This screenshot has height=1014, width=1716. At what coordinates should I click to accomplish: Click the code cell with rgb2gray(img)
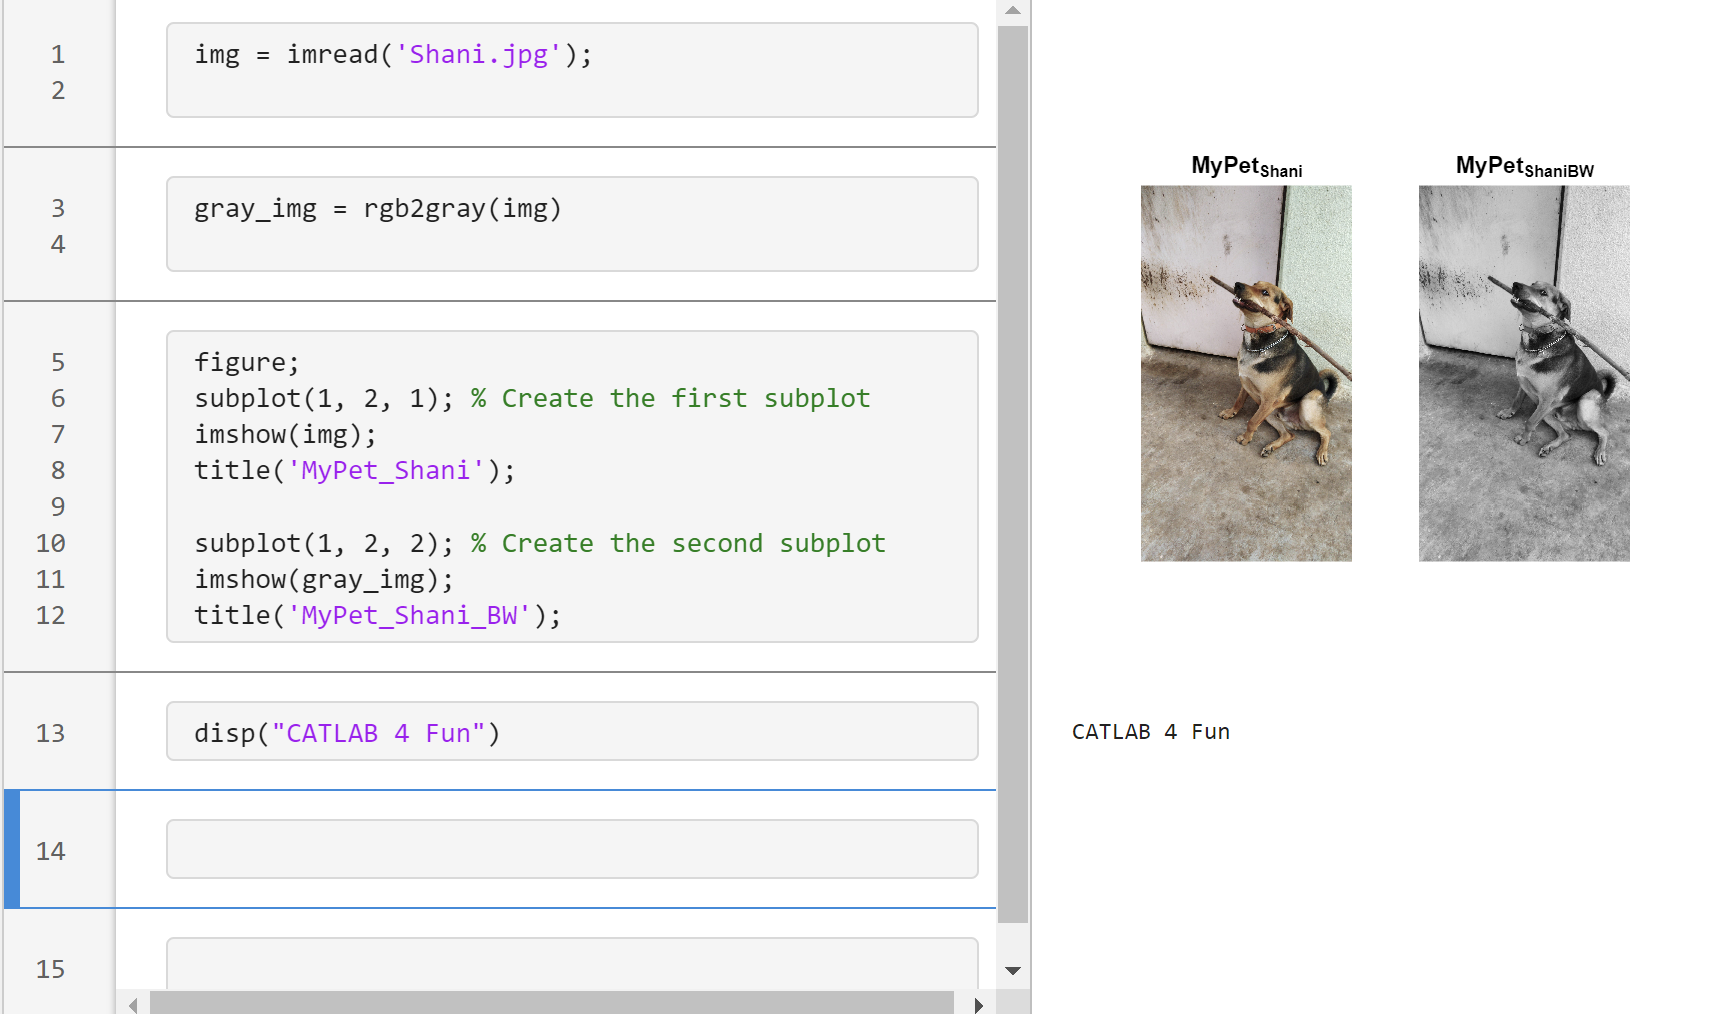(x=572, y=224)
